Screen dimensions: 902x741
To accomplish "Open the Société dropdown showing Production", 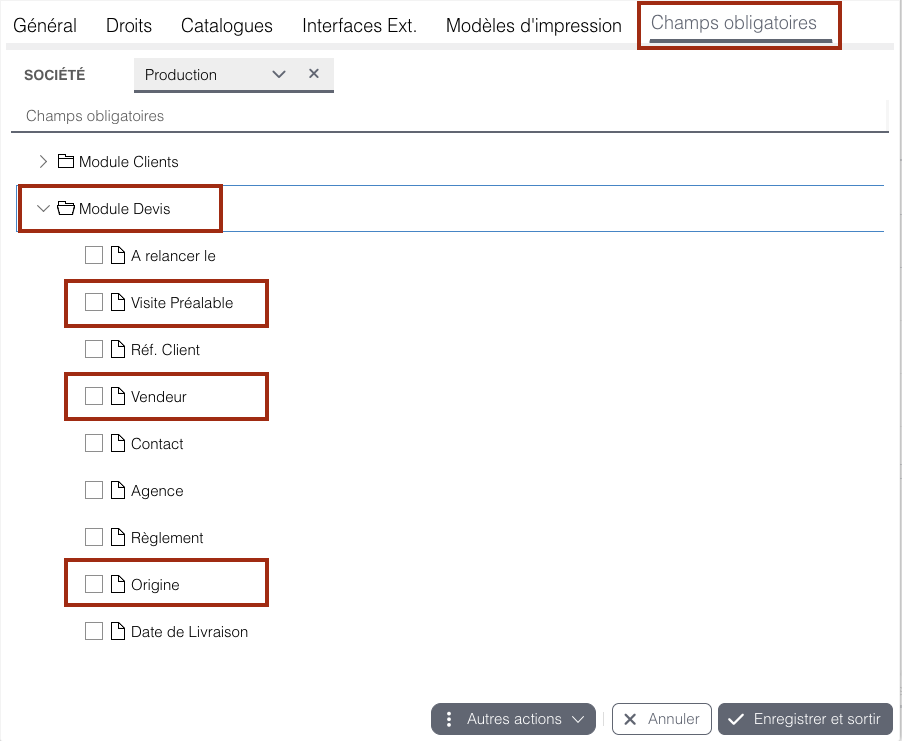I will (x=279, y=74).
